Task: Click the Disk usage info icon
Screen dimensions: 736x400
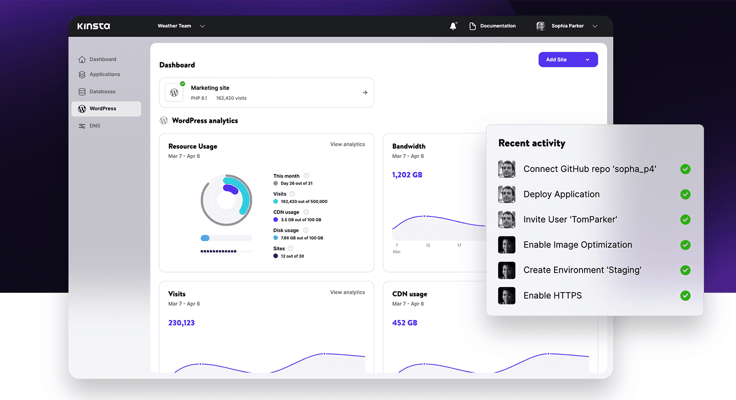Action: pos(306,231)
